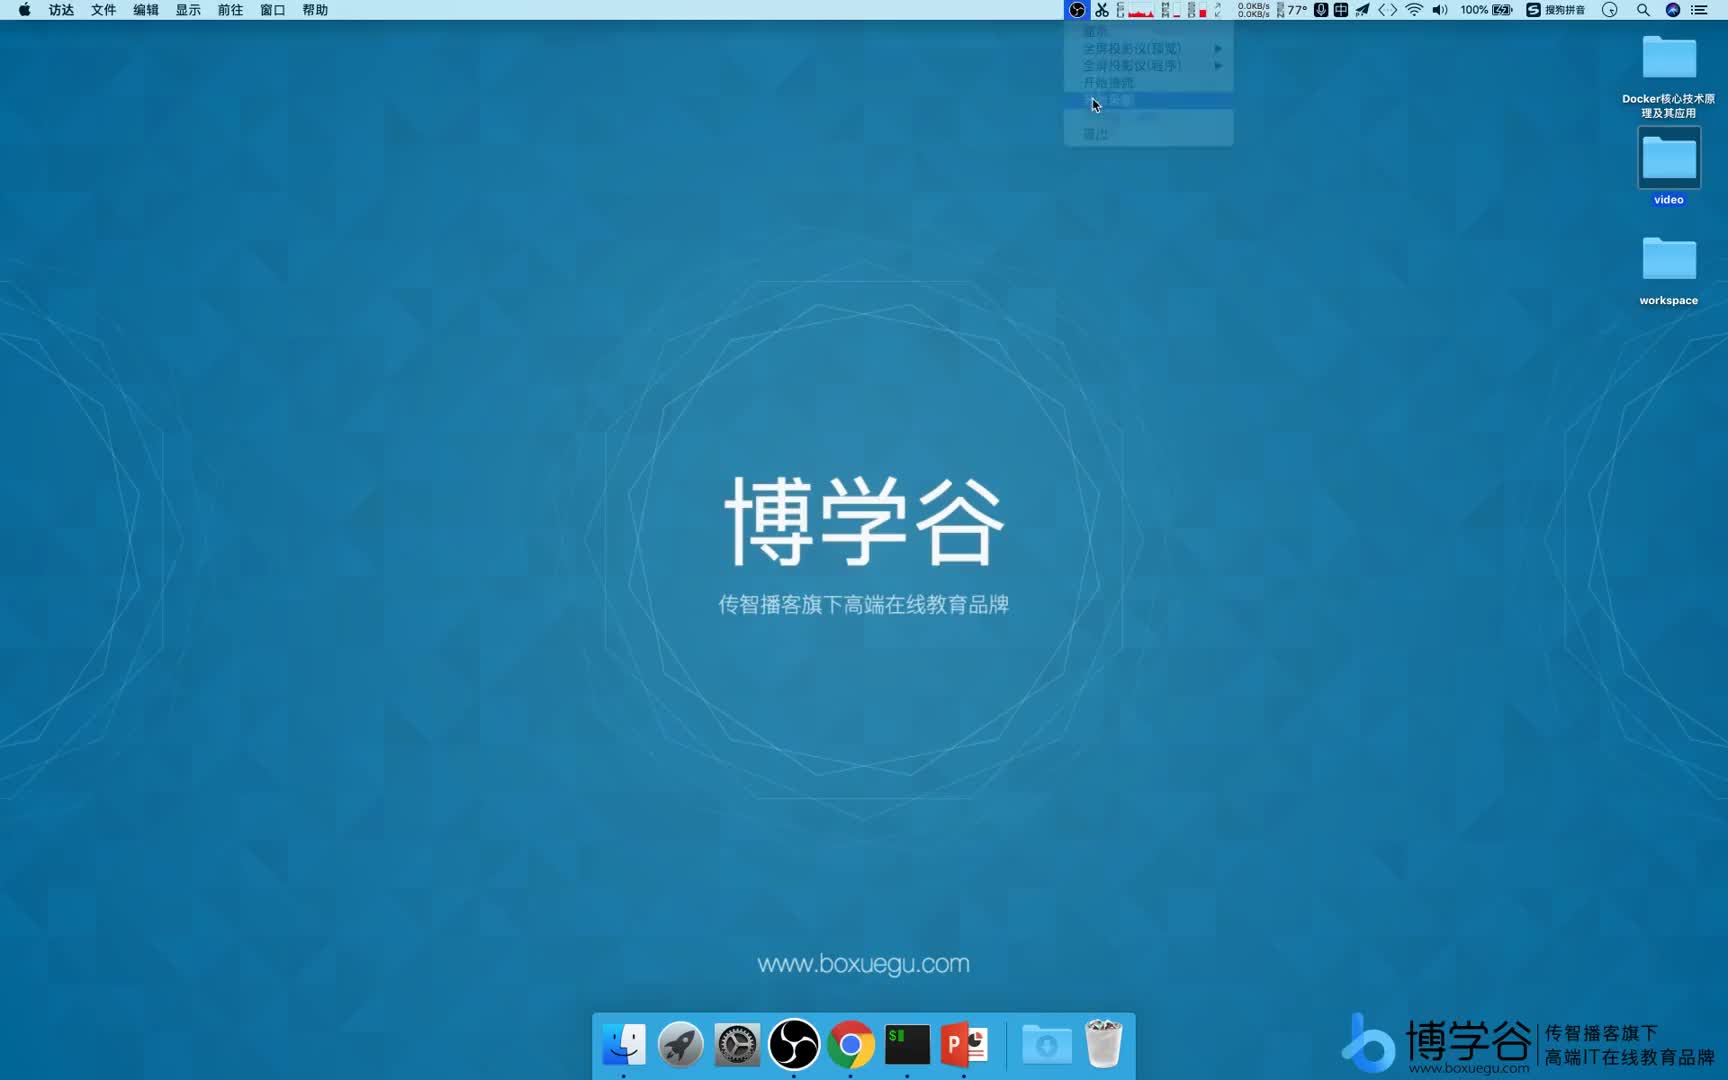Open Spotlight search magnifier
The image size is (1728, 1080).
point(1642,10)
